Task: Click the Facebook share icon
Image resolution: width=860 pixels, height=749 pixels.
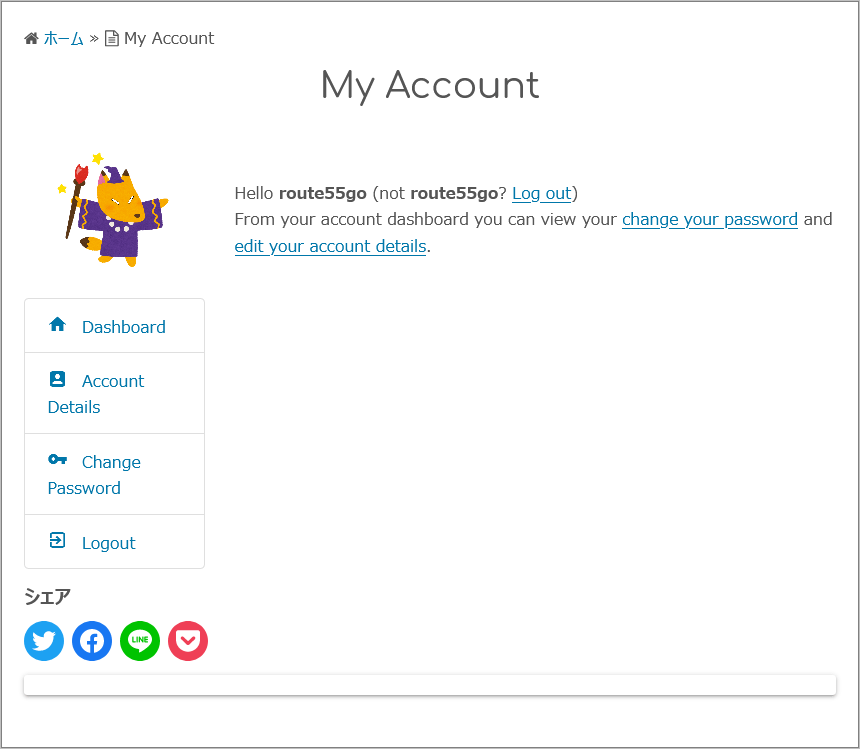Action: coord(92,641)
